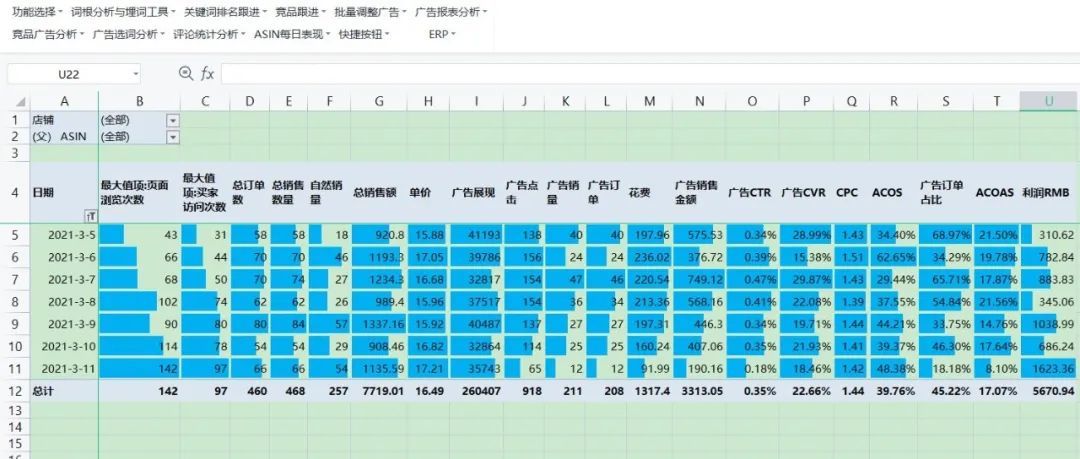Open the 广告选词分析 menu
The width and height of the screenshot is (1080, 459).
click(x=129, y=34)
